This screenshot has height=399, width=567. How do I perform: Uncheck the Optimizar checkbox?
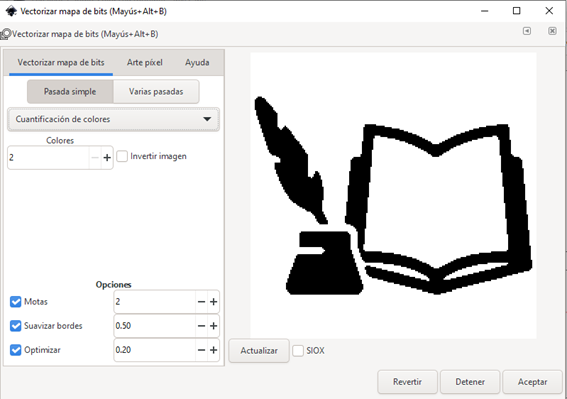(16, 350)
